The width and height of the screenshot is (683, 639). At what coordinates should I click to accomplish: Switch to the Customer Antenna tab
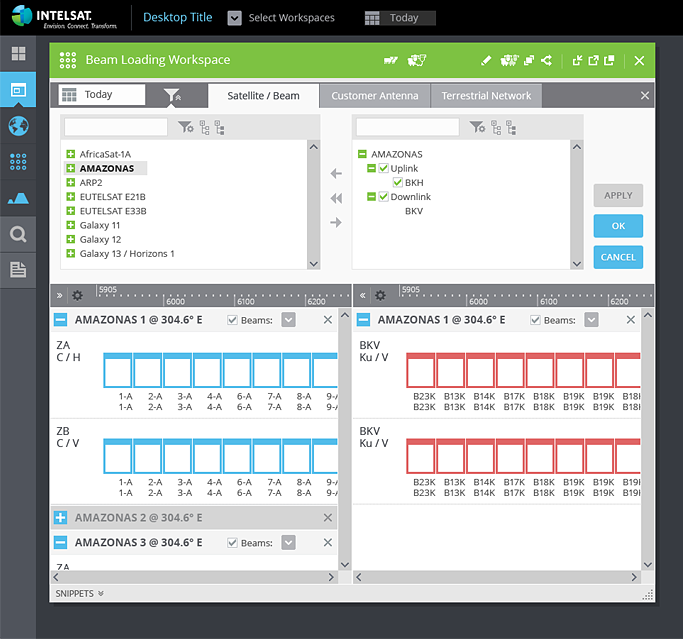click(375, 96)
